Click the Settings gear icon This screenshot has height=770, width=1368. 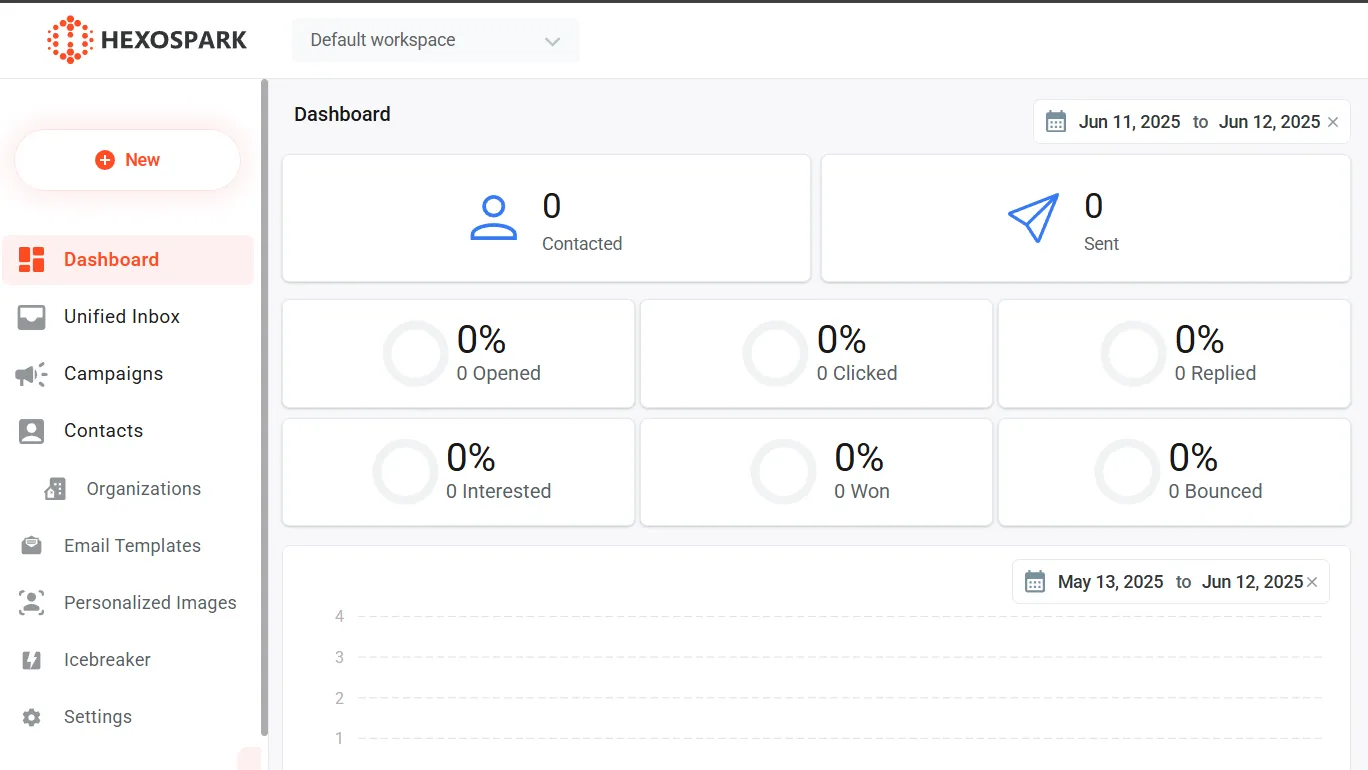coord(32,717)
